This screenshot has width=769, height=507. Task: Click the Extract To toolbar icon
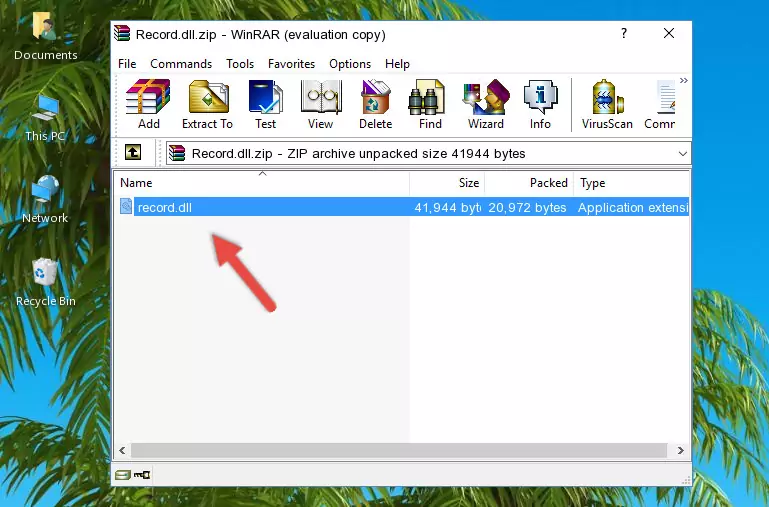(207, 104)
